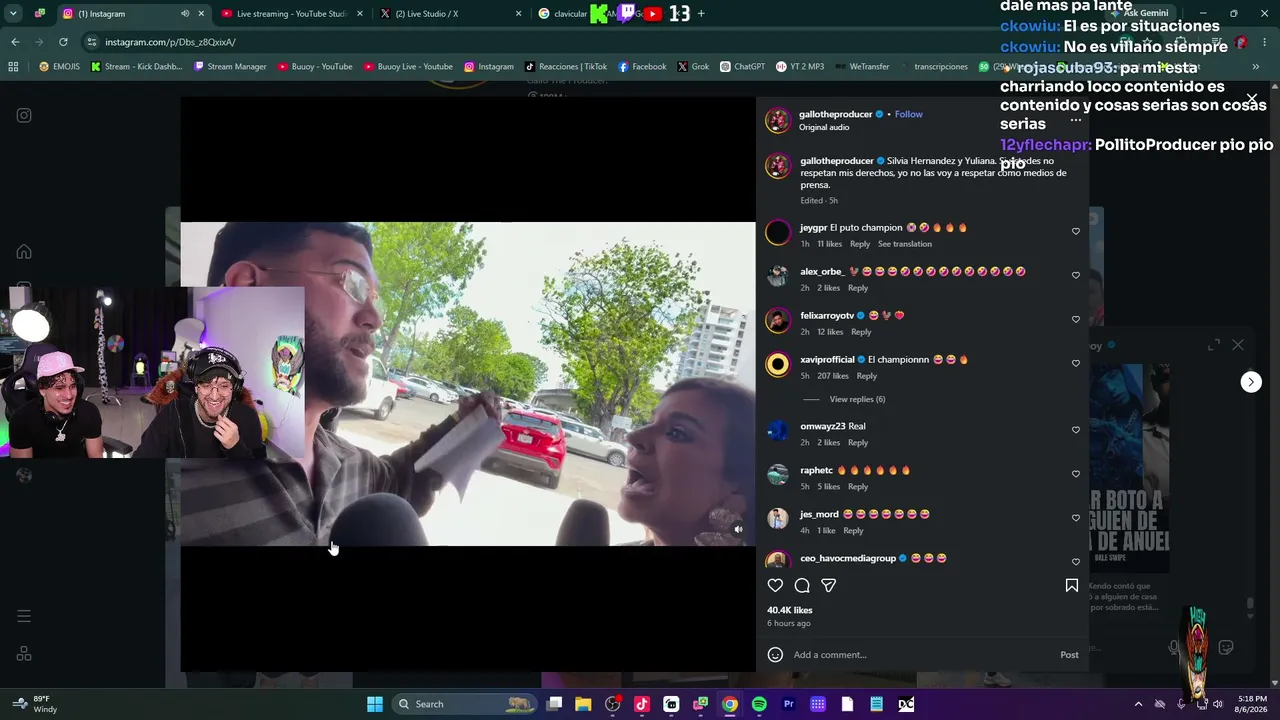Like jes_mord's comment
This screenshot has width=1280, height=720.
coord(1076,518)
